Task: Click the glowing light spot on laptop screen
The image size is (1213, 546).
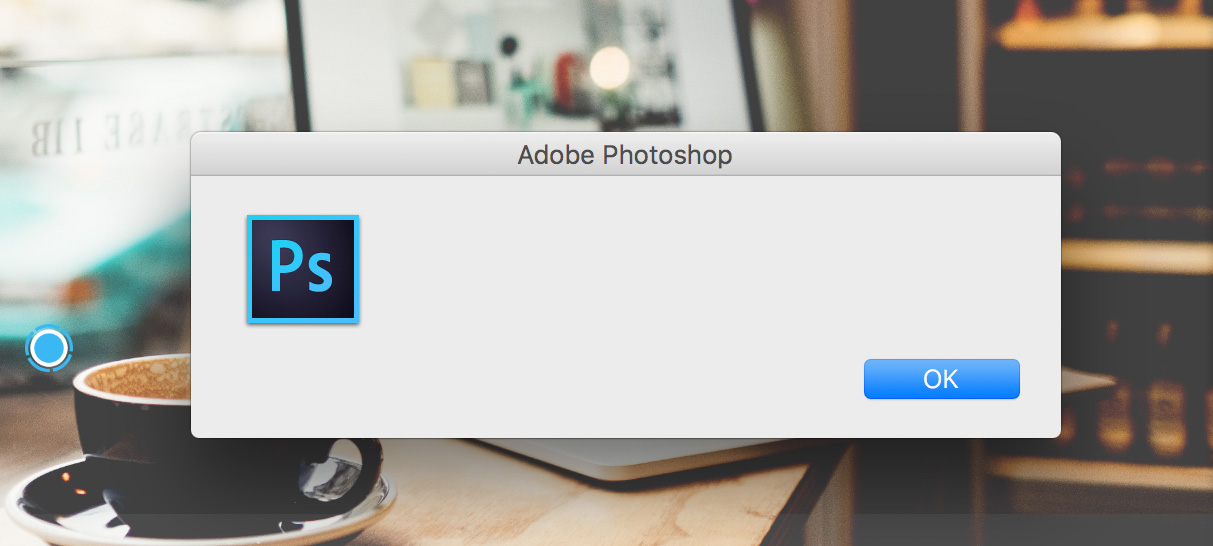Action: [x=608, y=67]
